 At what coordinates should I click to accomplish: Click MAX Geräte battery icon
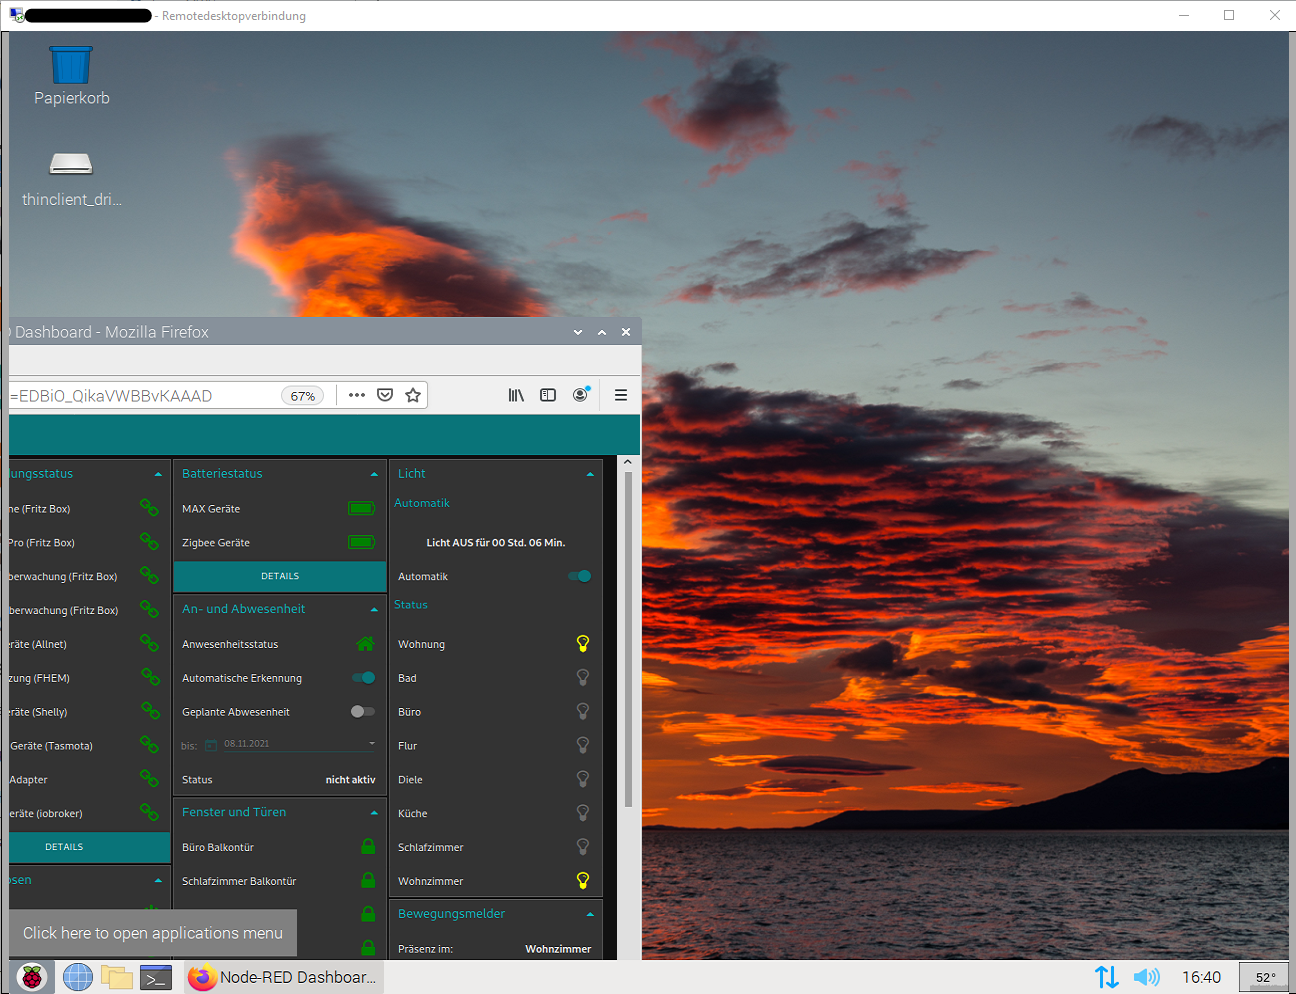(x=361, y=509)
